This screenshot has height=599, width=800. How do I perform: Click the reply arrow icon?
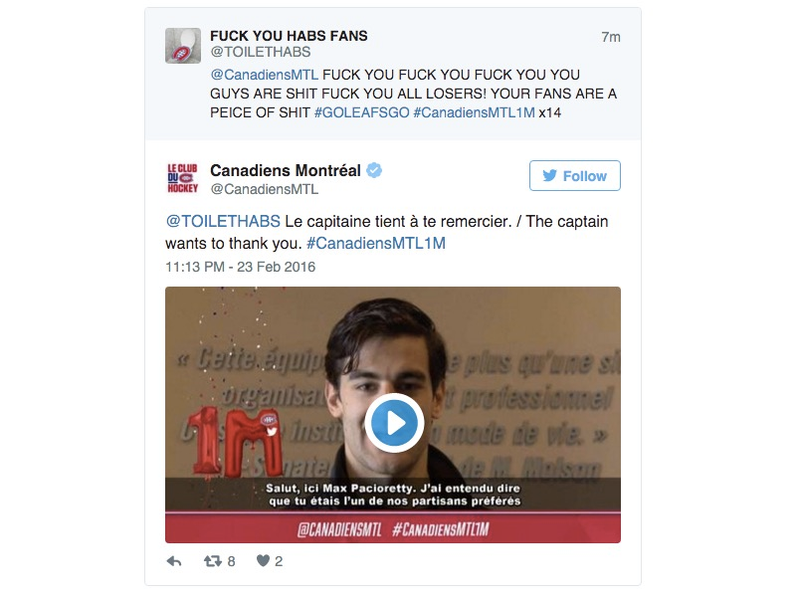tap(174, 561)
